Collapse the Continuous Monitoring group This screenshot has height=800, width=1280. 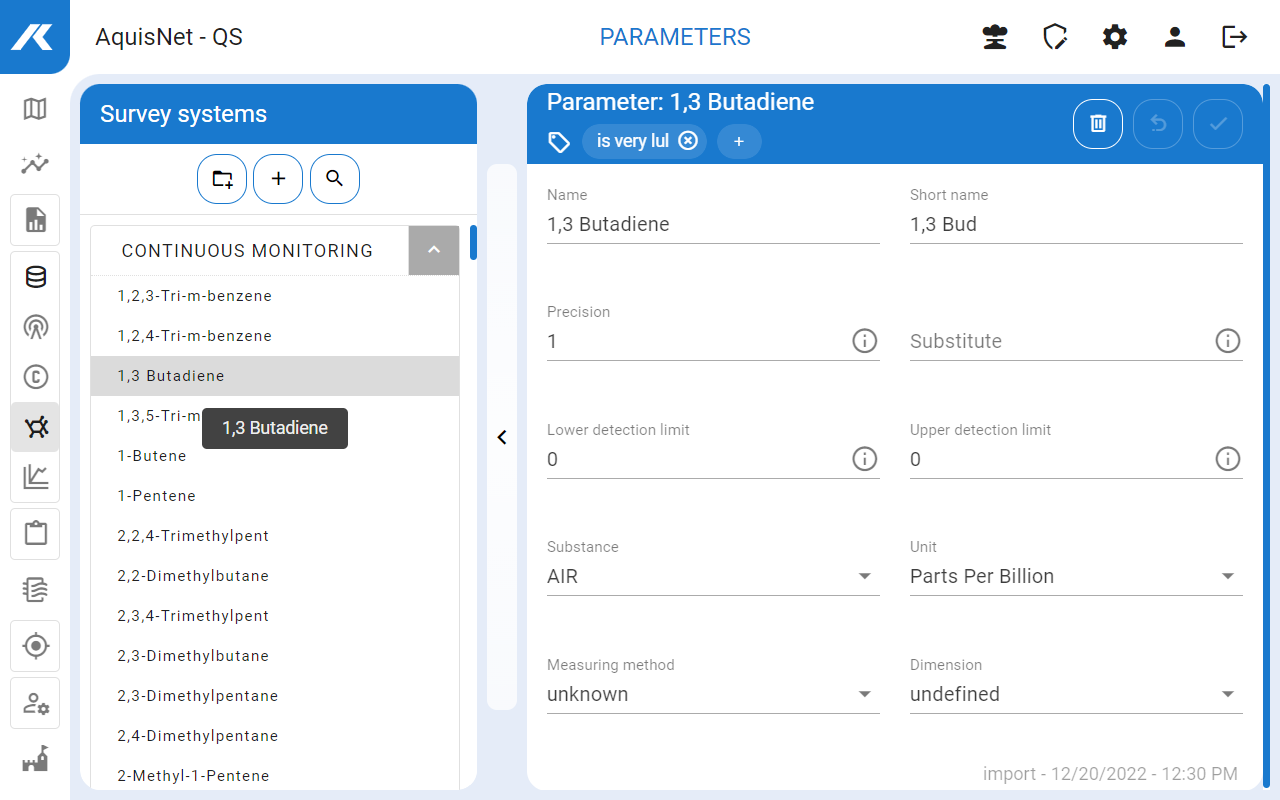434,250
